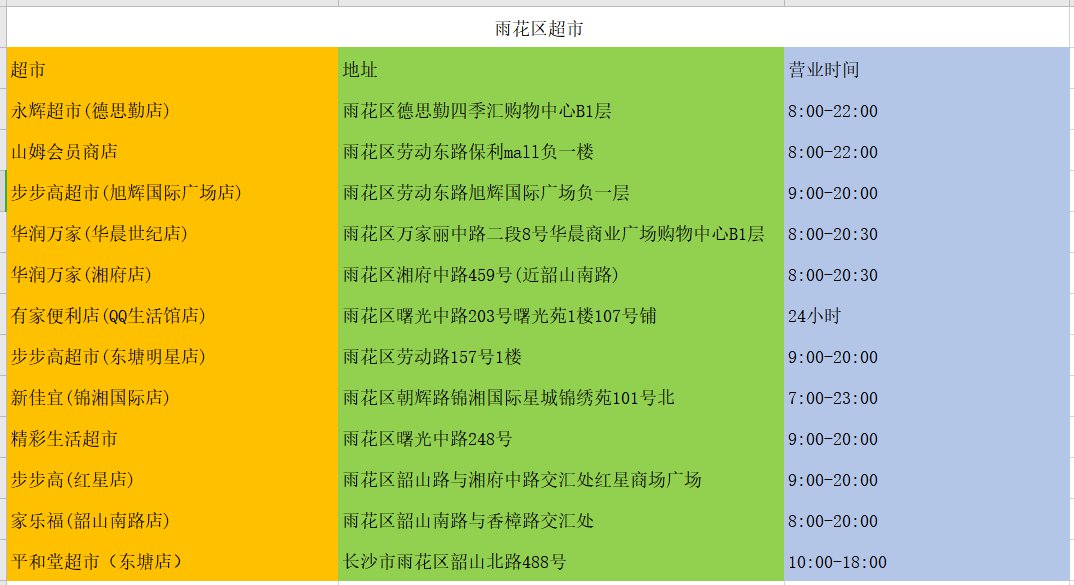This screenshot has width=1074, height=585.
Task: Click hours cell in 山姆会员商店 row
Action: coord(927,151)
